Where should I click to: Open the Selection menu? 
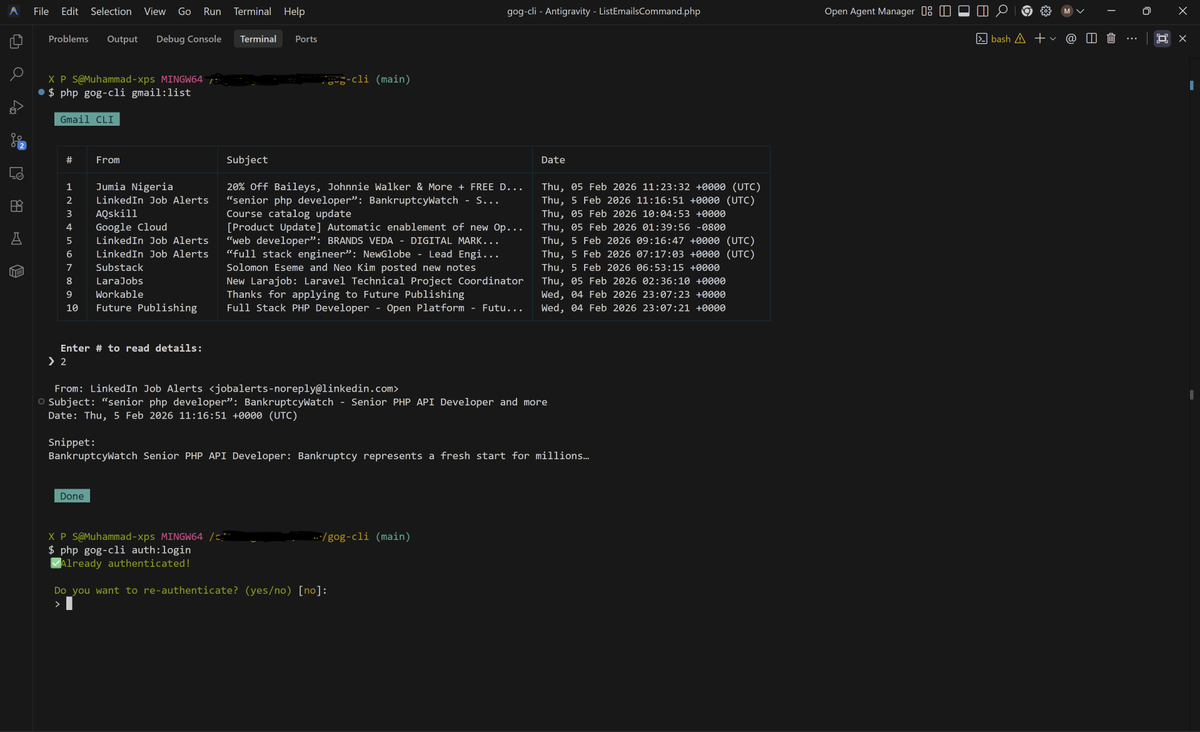click(x=111, y=11)
